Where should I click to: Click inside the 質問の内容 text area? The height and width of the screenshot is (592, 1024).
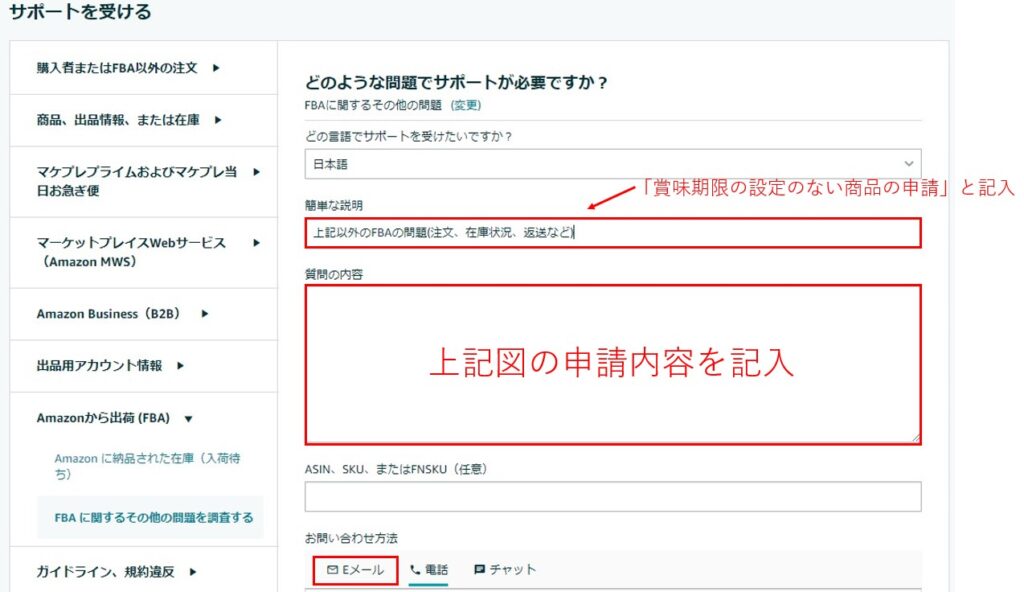point(612,364)
